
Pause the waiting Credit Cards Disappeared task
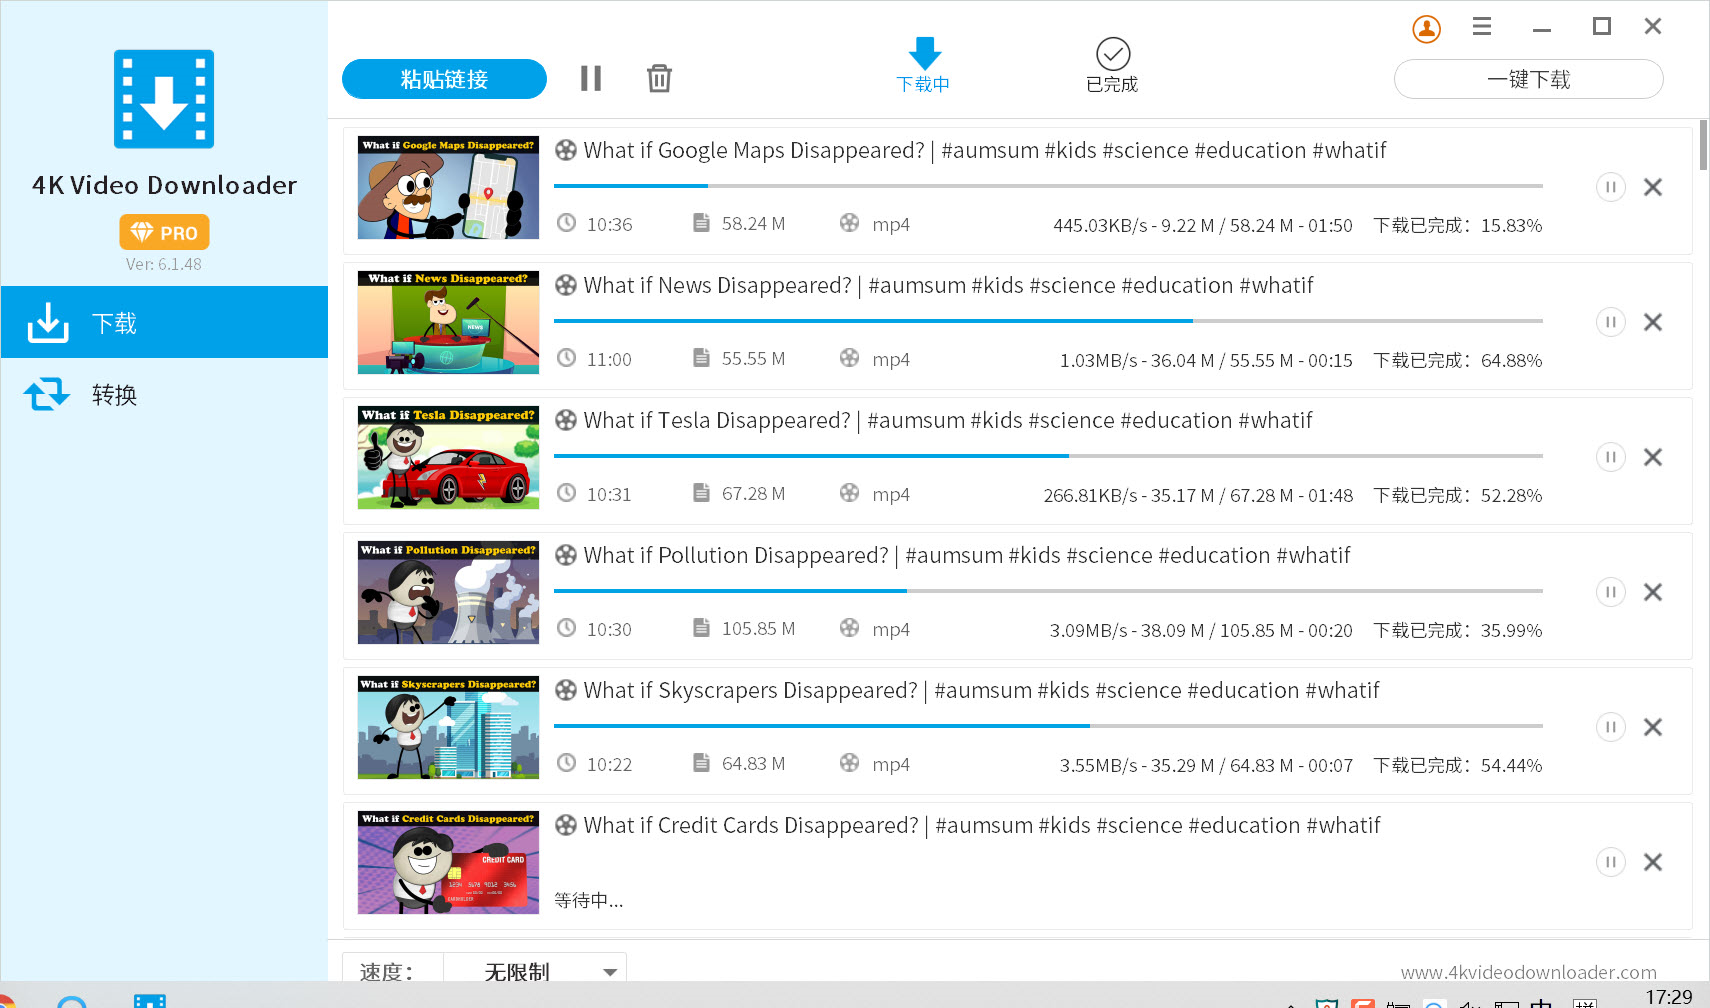tap(1610, 862)
